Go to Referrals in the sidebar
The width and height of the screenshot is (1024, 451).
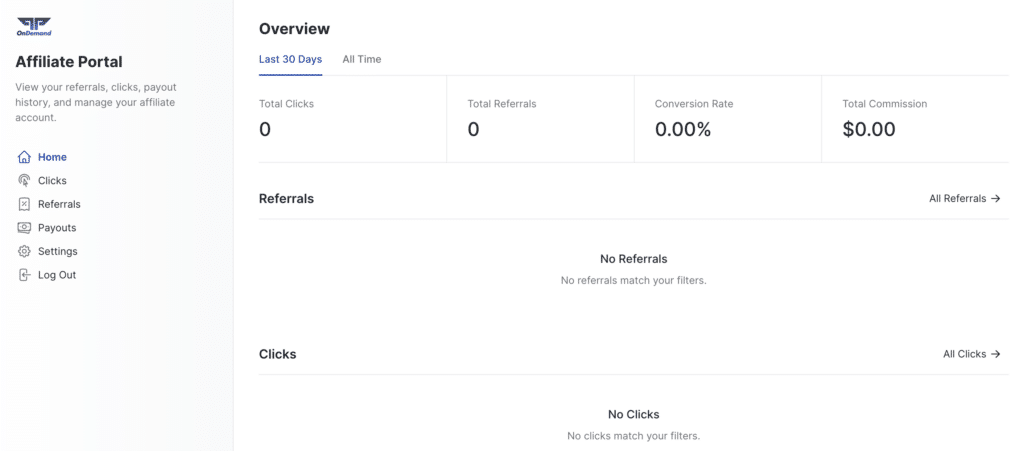point(59,204)
